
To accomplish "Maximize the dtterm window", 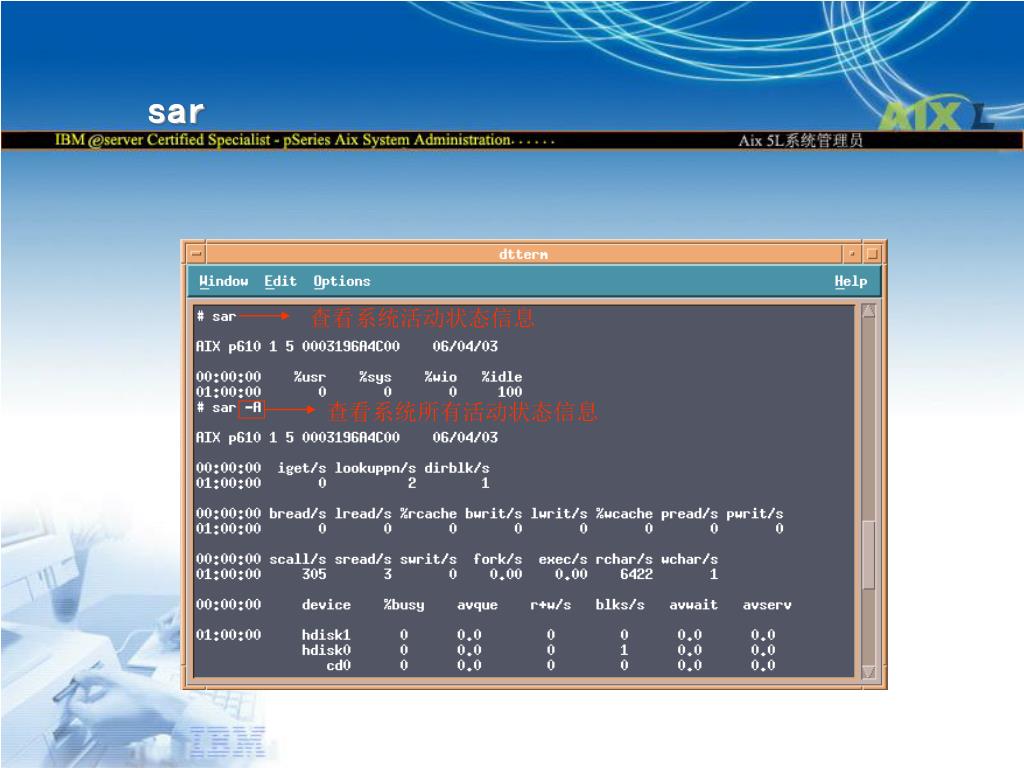I will point(872,253).
